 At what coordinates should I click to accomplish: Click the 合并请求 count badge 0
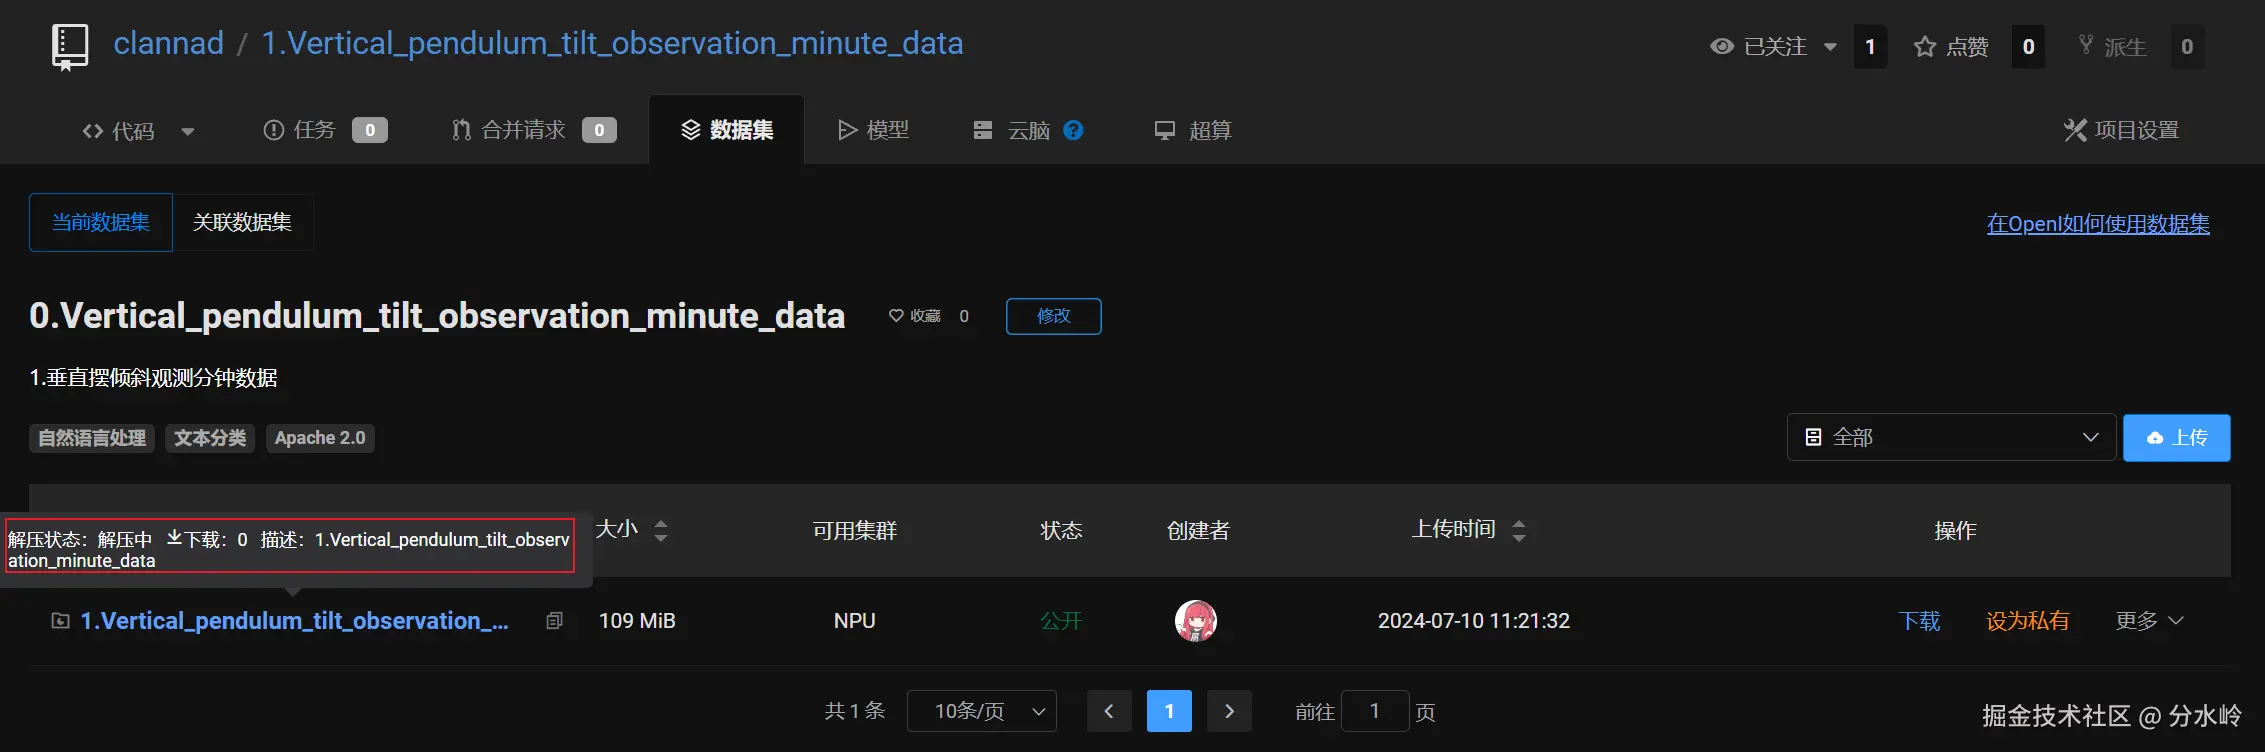pos(599,130)
